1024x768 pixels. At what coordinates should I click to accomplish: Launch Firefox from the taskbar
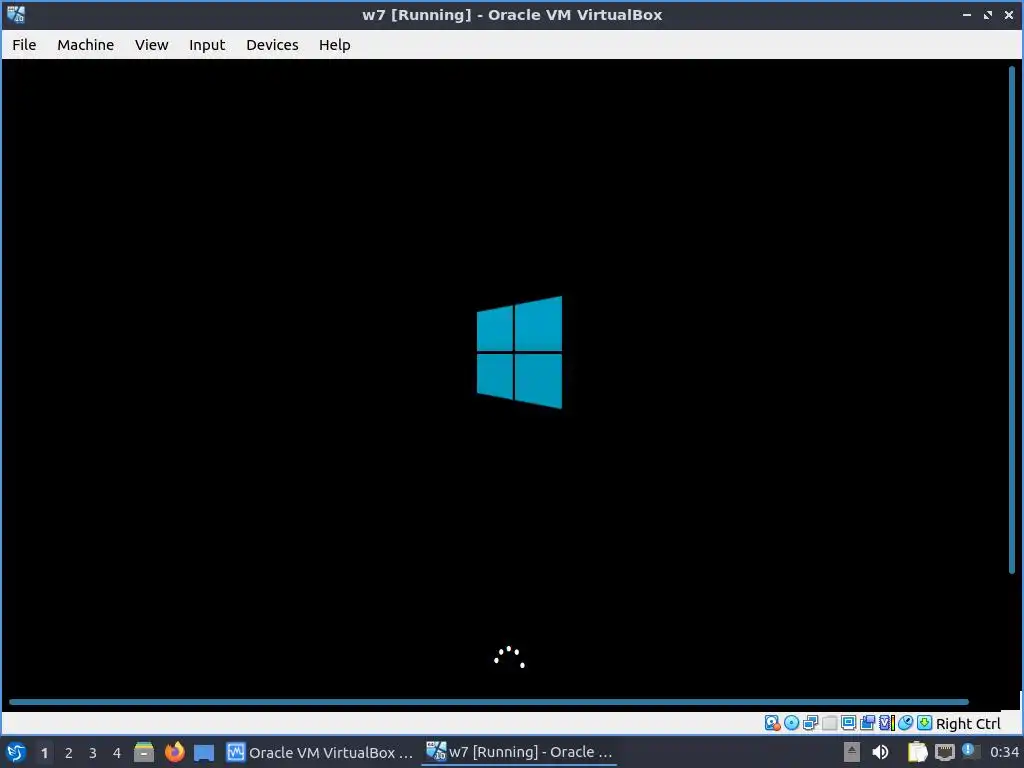pos(174,752)
